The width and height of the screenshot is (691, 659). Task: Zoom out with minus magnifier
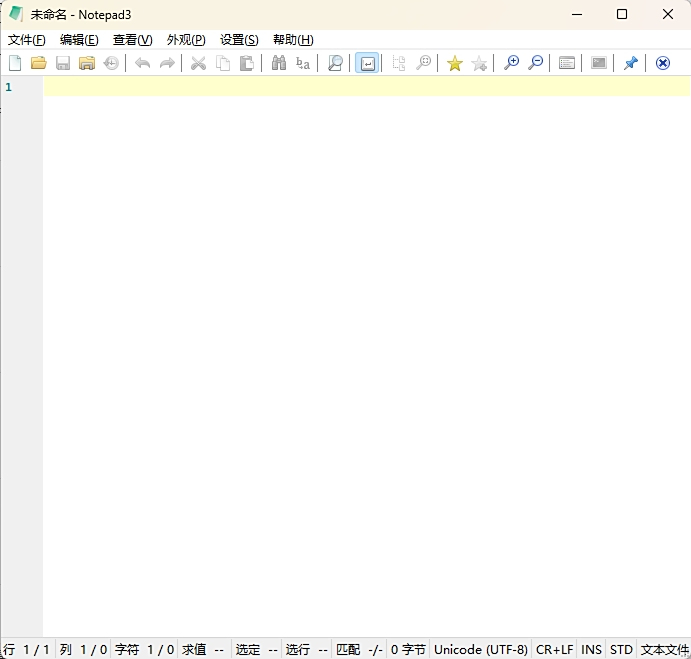[x=535, y=63]
